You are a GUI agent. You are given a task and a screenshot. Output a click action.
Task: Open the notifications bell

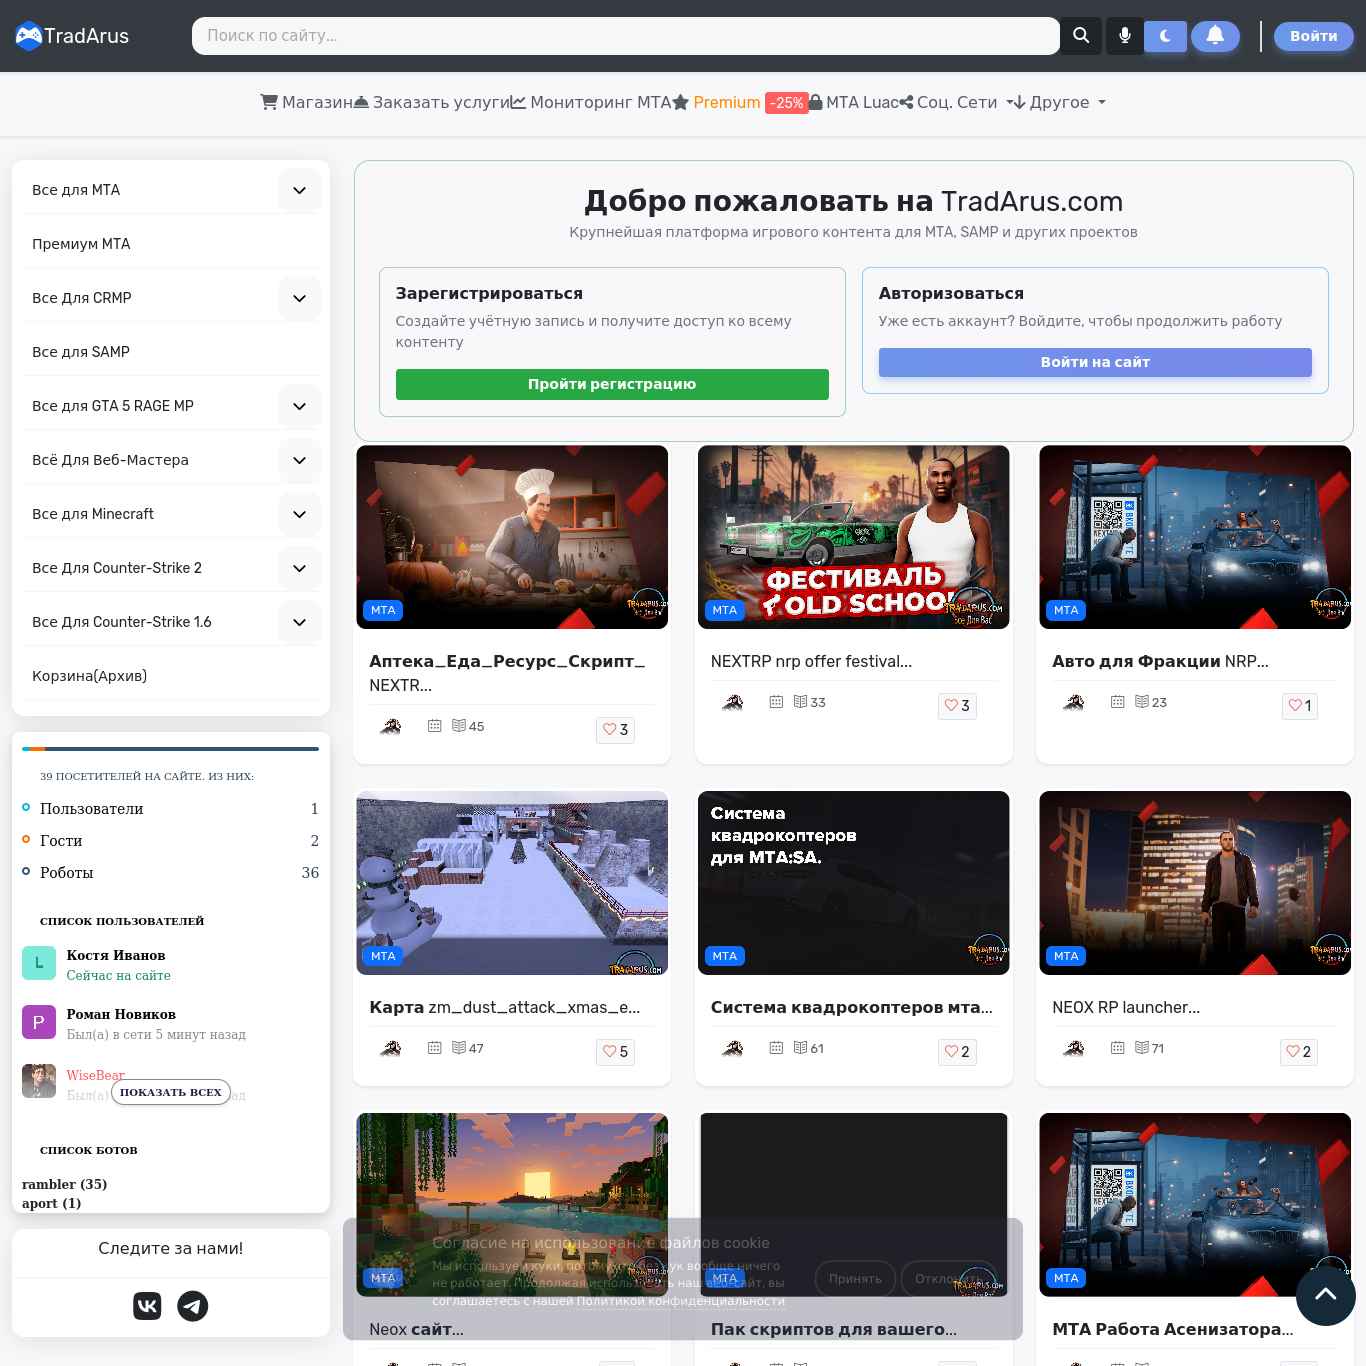tap(1215, 36)
